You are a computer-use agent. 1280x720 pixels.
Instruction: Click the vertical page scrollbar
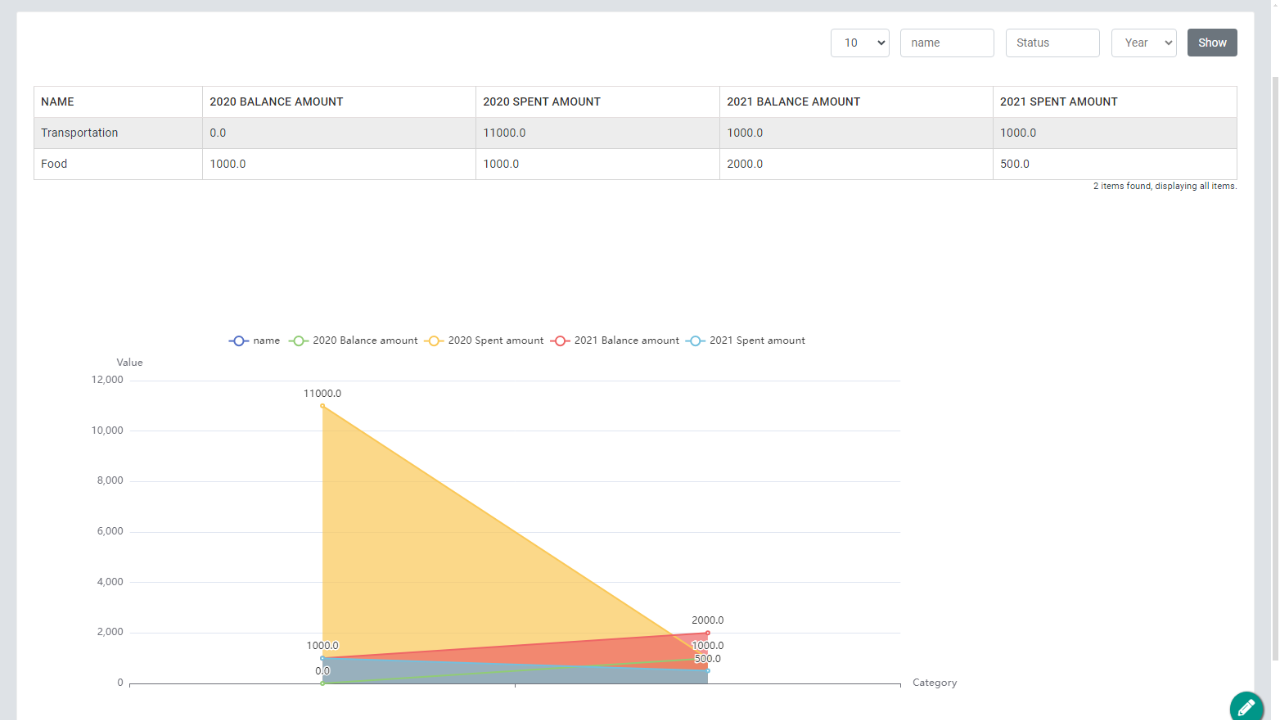point(1273,360)
